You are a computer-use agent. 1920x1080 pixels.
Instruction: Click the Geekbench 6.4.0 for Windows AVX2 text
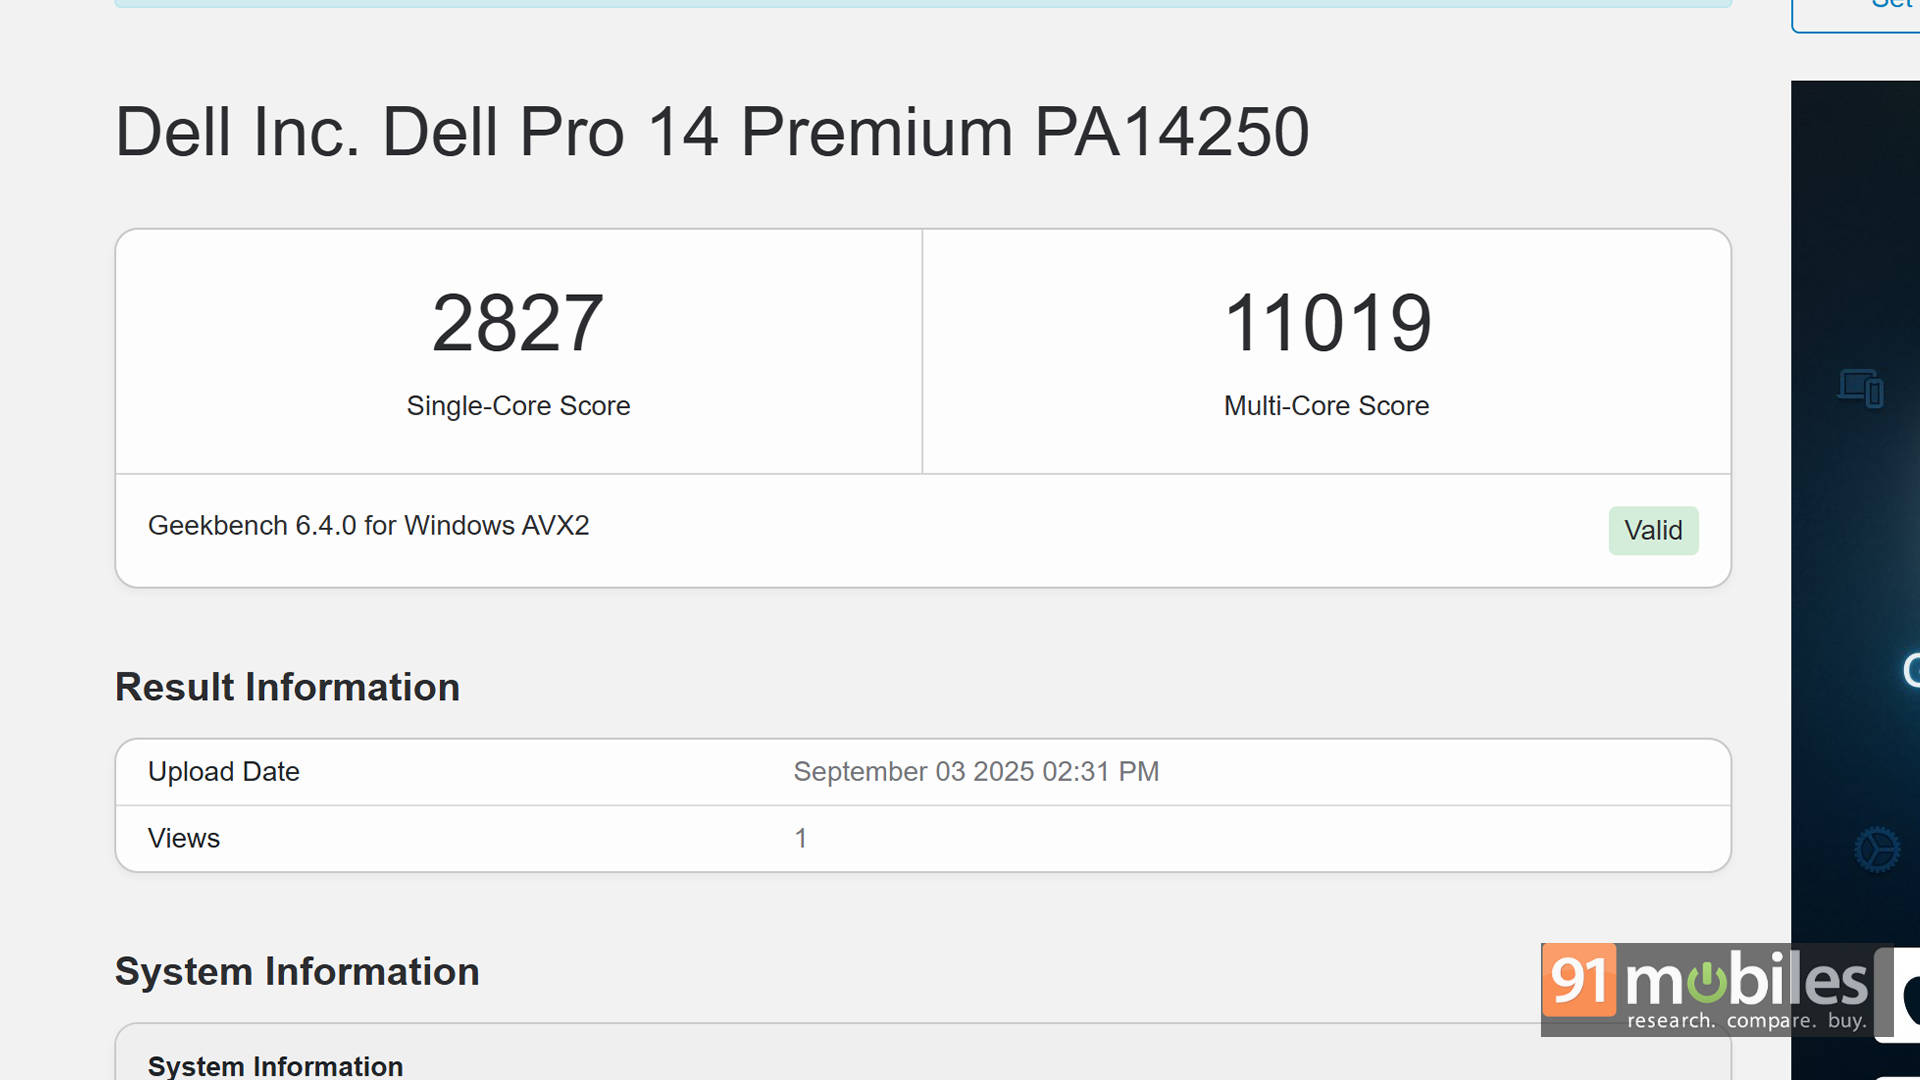(x=368, y=526)
